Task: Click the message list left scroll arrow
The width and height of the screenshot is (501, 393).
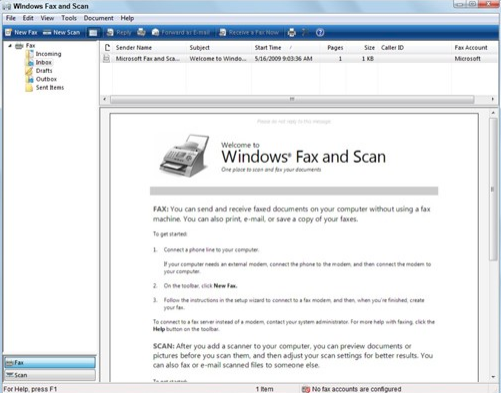Action: (x=105, y=99)
